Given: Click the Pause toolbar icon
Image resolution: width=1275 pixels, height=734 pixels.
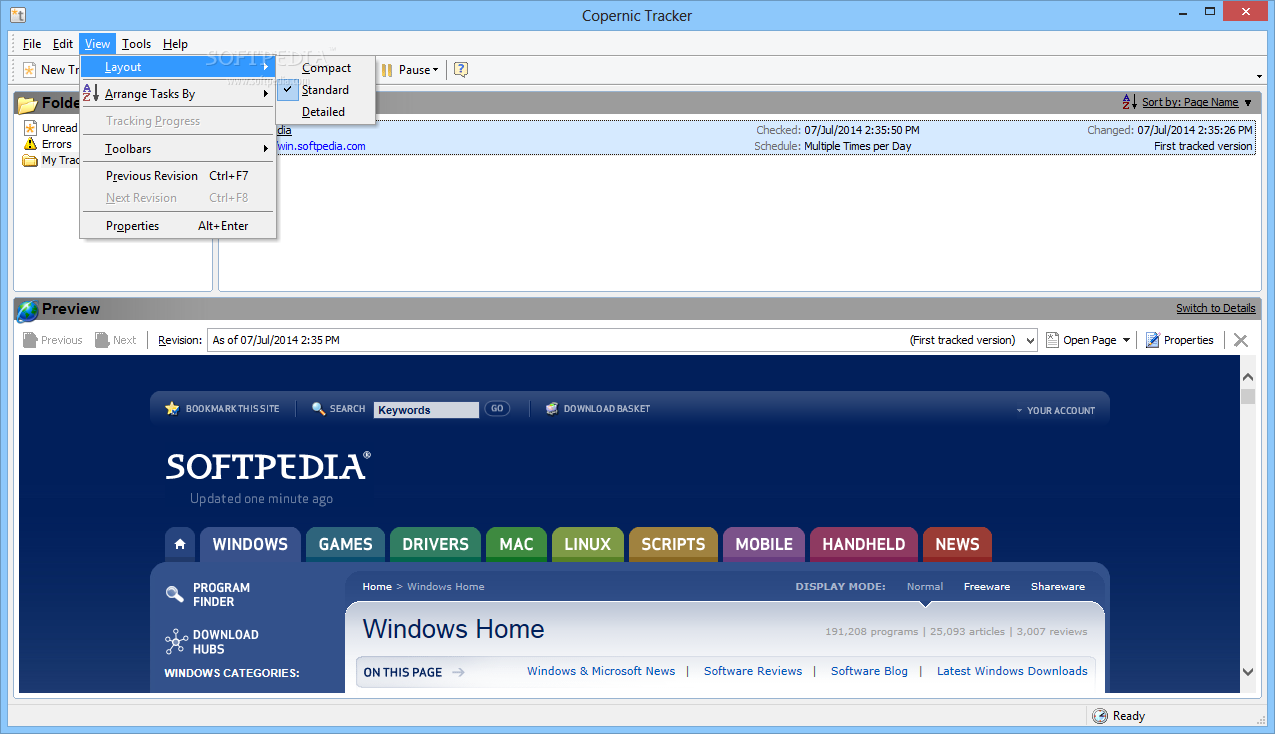Looking at the screenshot, I should 386,70.
